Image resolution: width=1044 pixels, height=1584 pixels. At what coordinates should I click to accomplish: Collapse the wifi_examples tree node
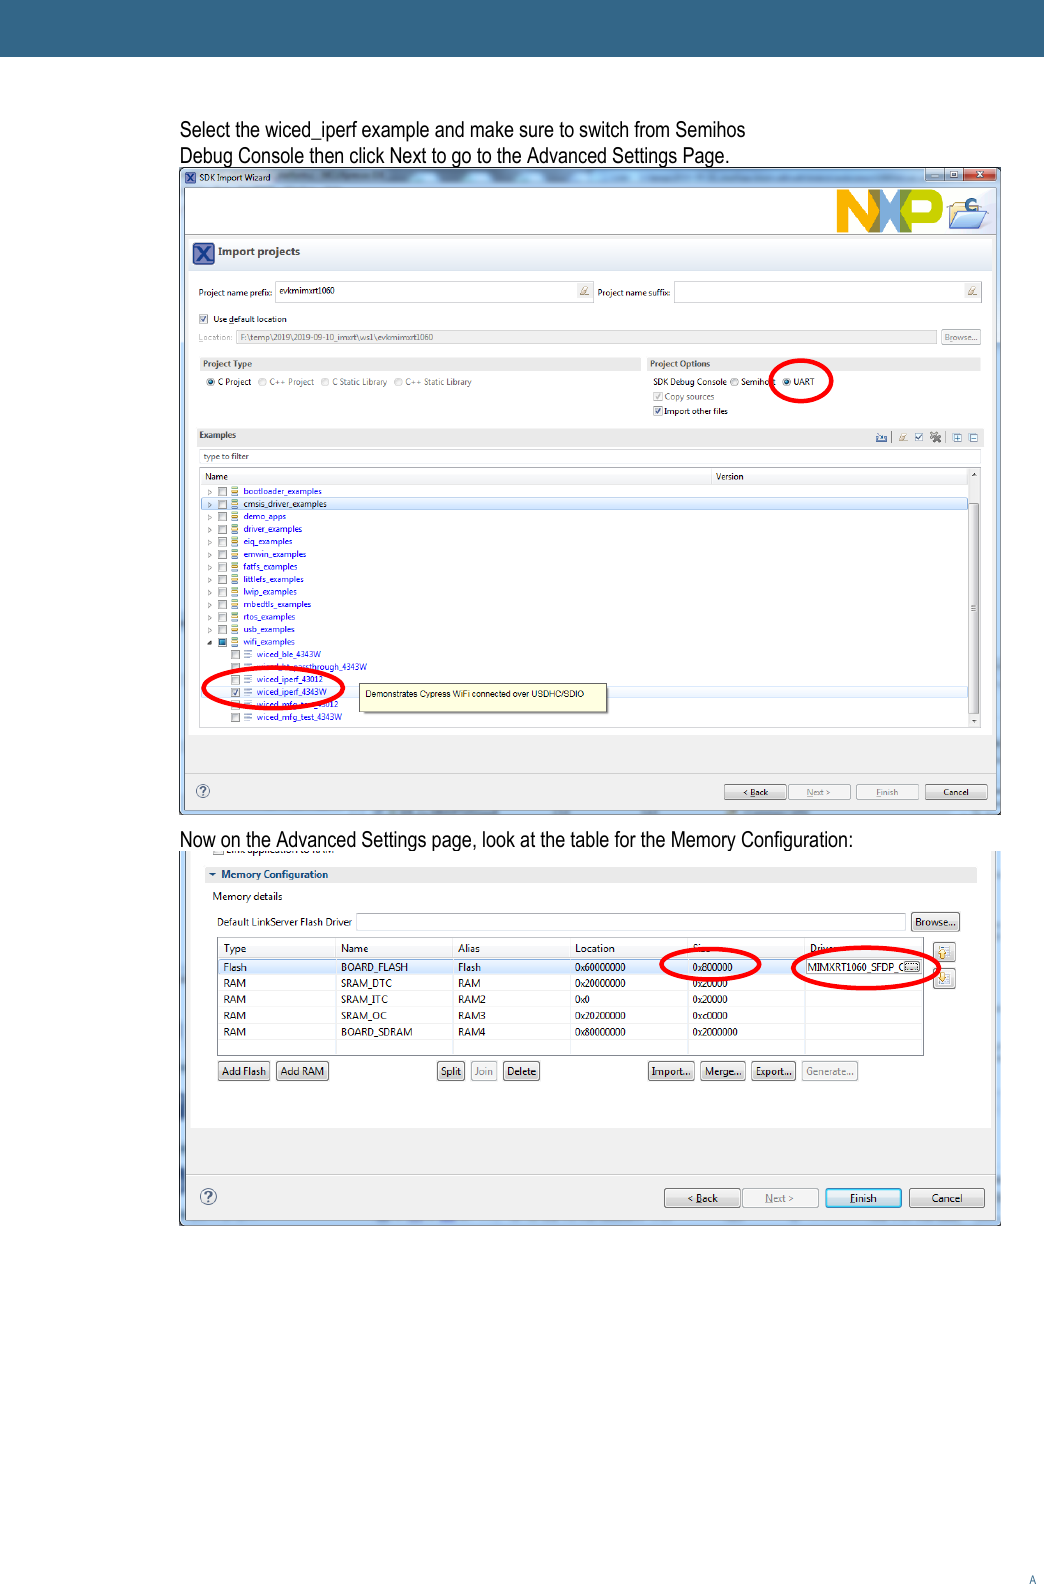click(210, 642)
